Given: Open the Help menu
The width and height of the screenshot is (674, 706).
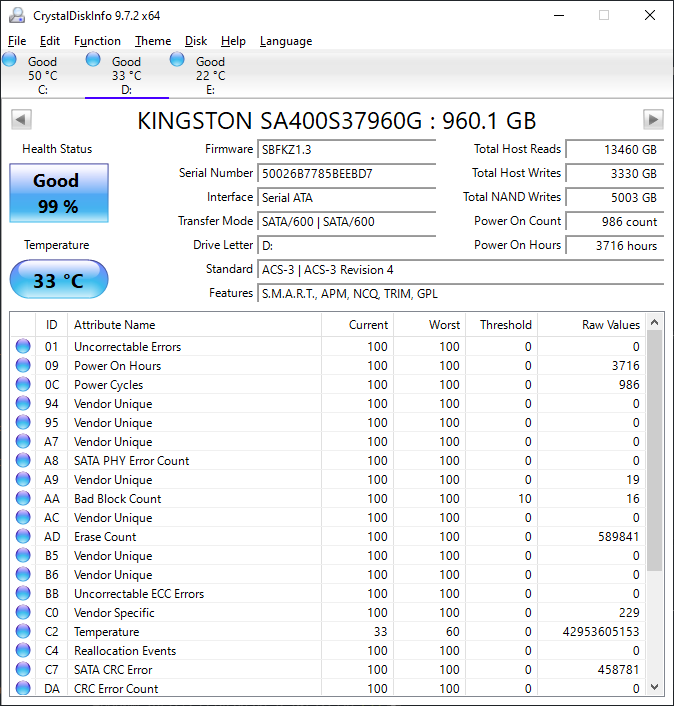Looking at the screenshot, I should pyautogui.click(x=233, y=41).
